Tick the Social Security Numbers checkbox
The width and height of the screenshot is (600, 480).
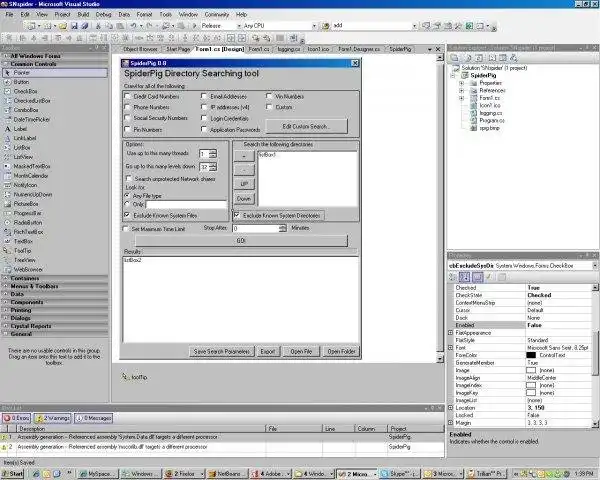pyautogui.click(x=128, y=118)
